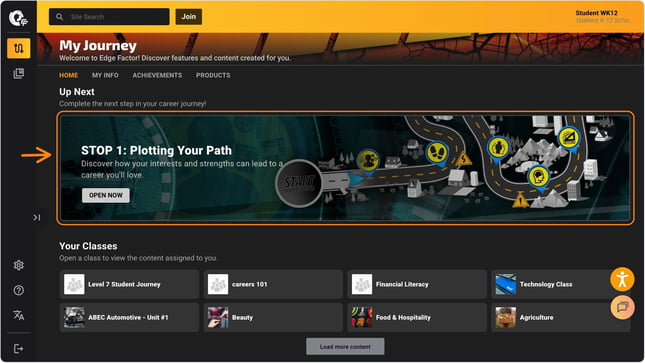Open the settings gear icon
Image resolution: width=645 pixels, height=363 pixels.
pyautogui.click(x=19, y=265)
